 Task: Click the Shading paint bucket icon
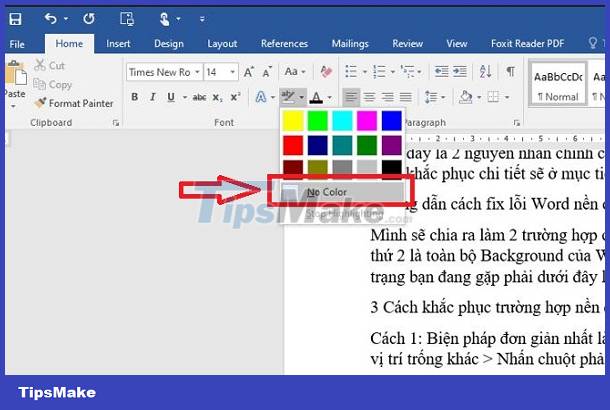tap(465, 97)
